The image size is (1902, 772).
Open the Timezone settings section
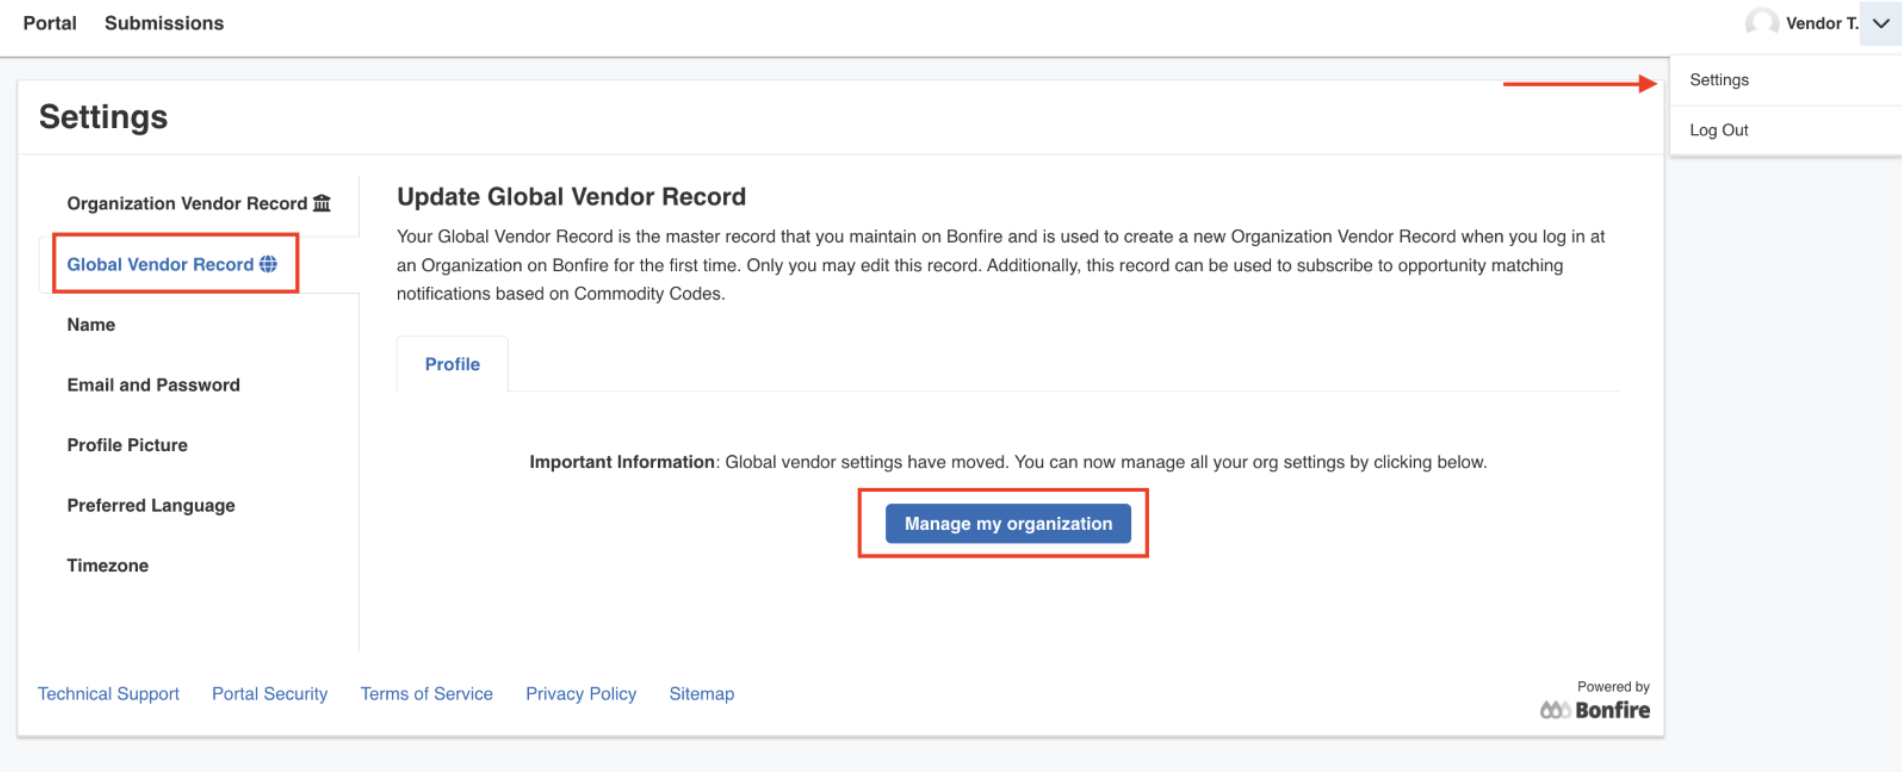(x=108, y=565)
